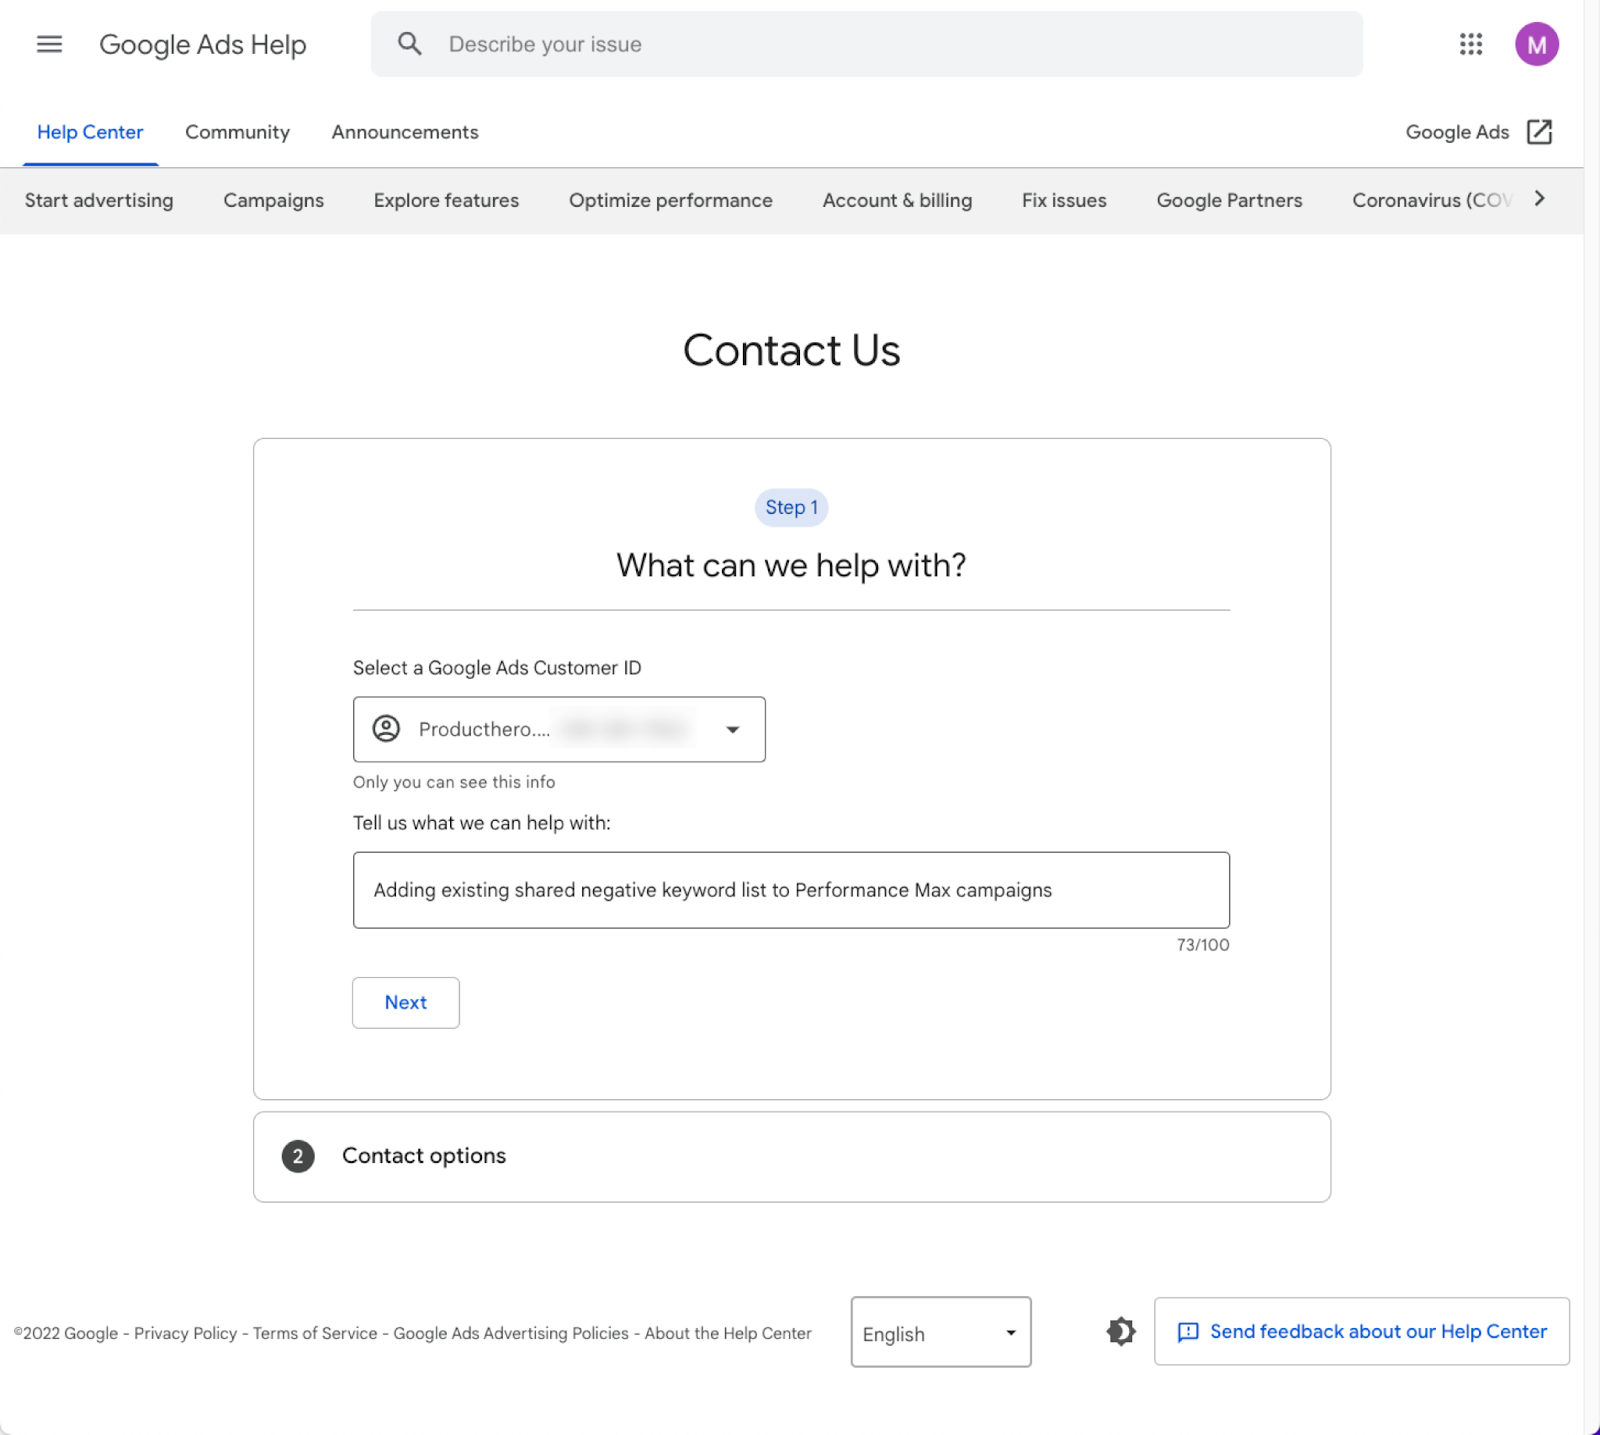Viewport: 1600px width, 1435px height.
Task: Click the feedback speech bubble icon
Action: [1188, 1332]
